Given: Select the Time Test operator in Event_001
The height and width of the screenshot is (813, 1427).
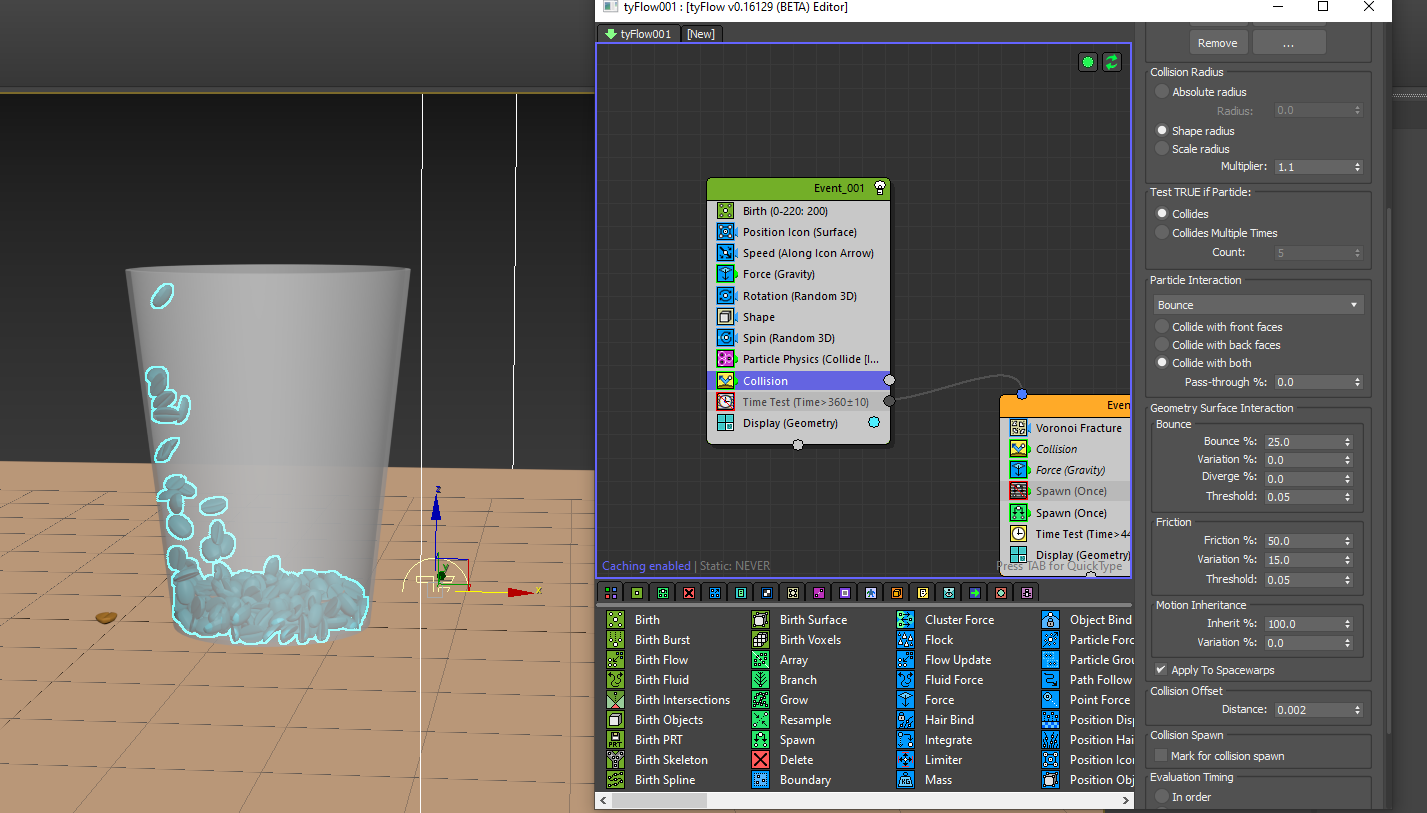Looking at the screenshot, I should point(798,402).
